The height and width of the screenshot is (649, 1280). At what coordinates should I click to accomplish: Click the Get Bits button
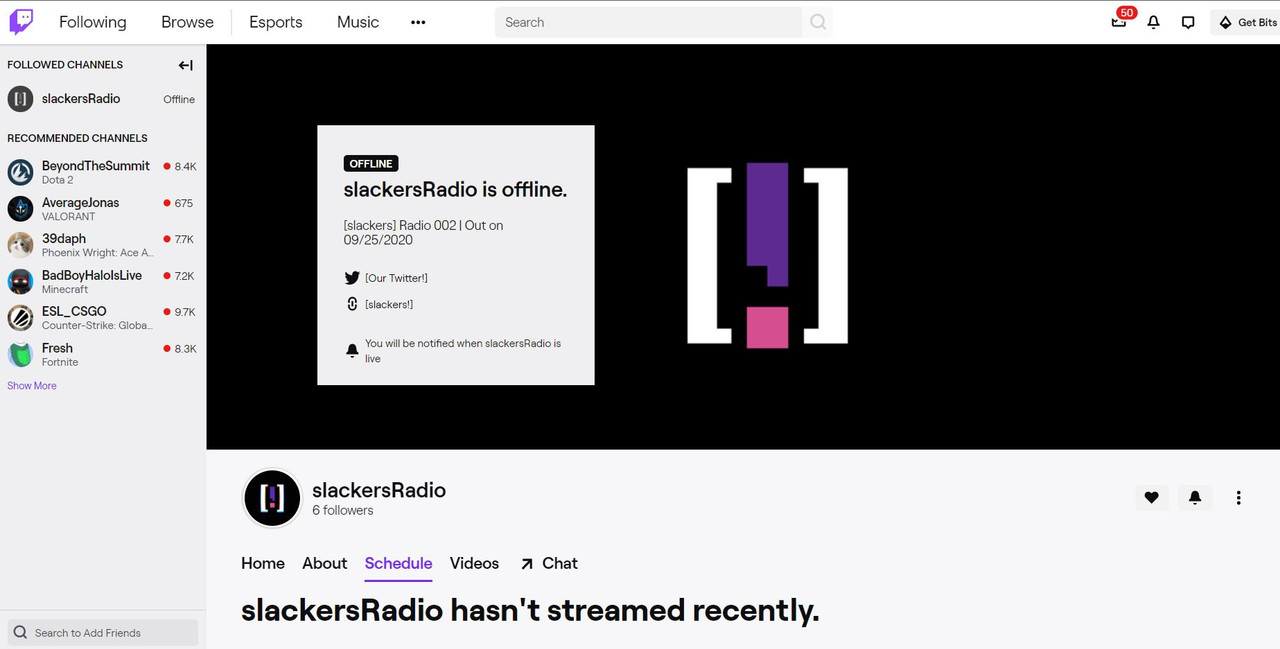[1245, 22]
